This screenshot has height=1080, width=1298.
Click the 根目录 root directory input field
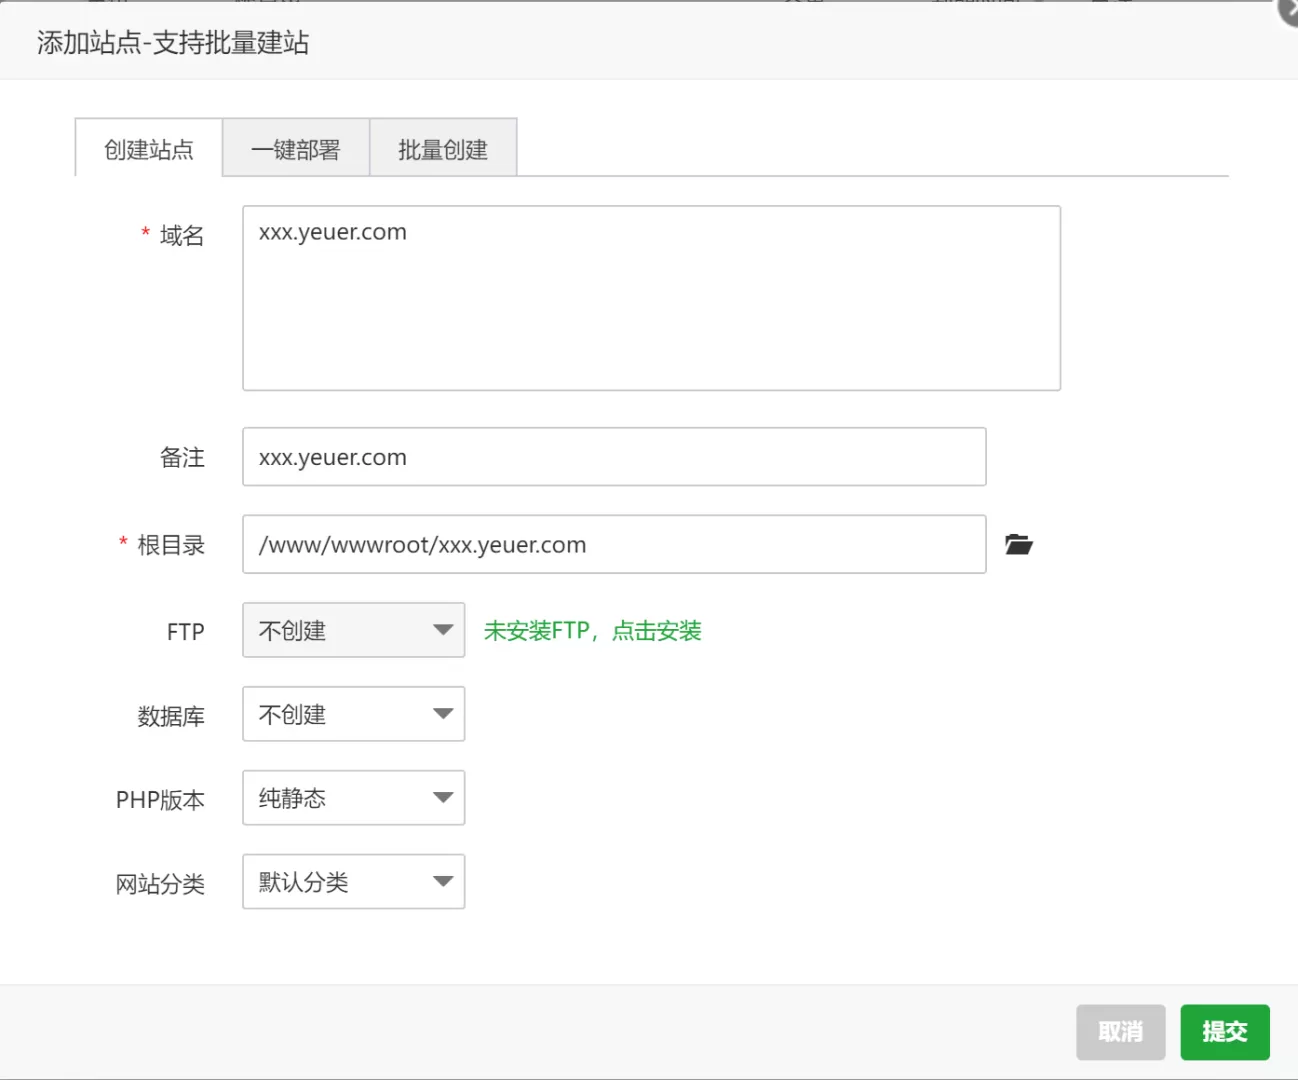pos(613,544)
